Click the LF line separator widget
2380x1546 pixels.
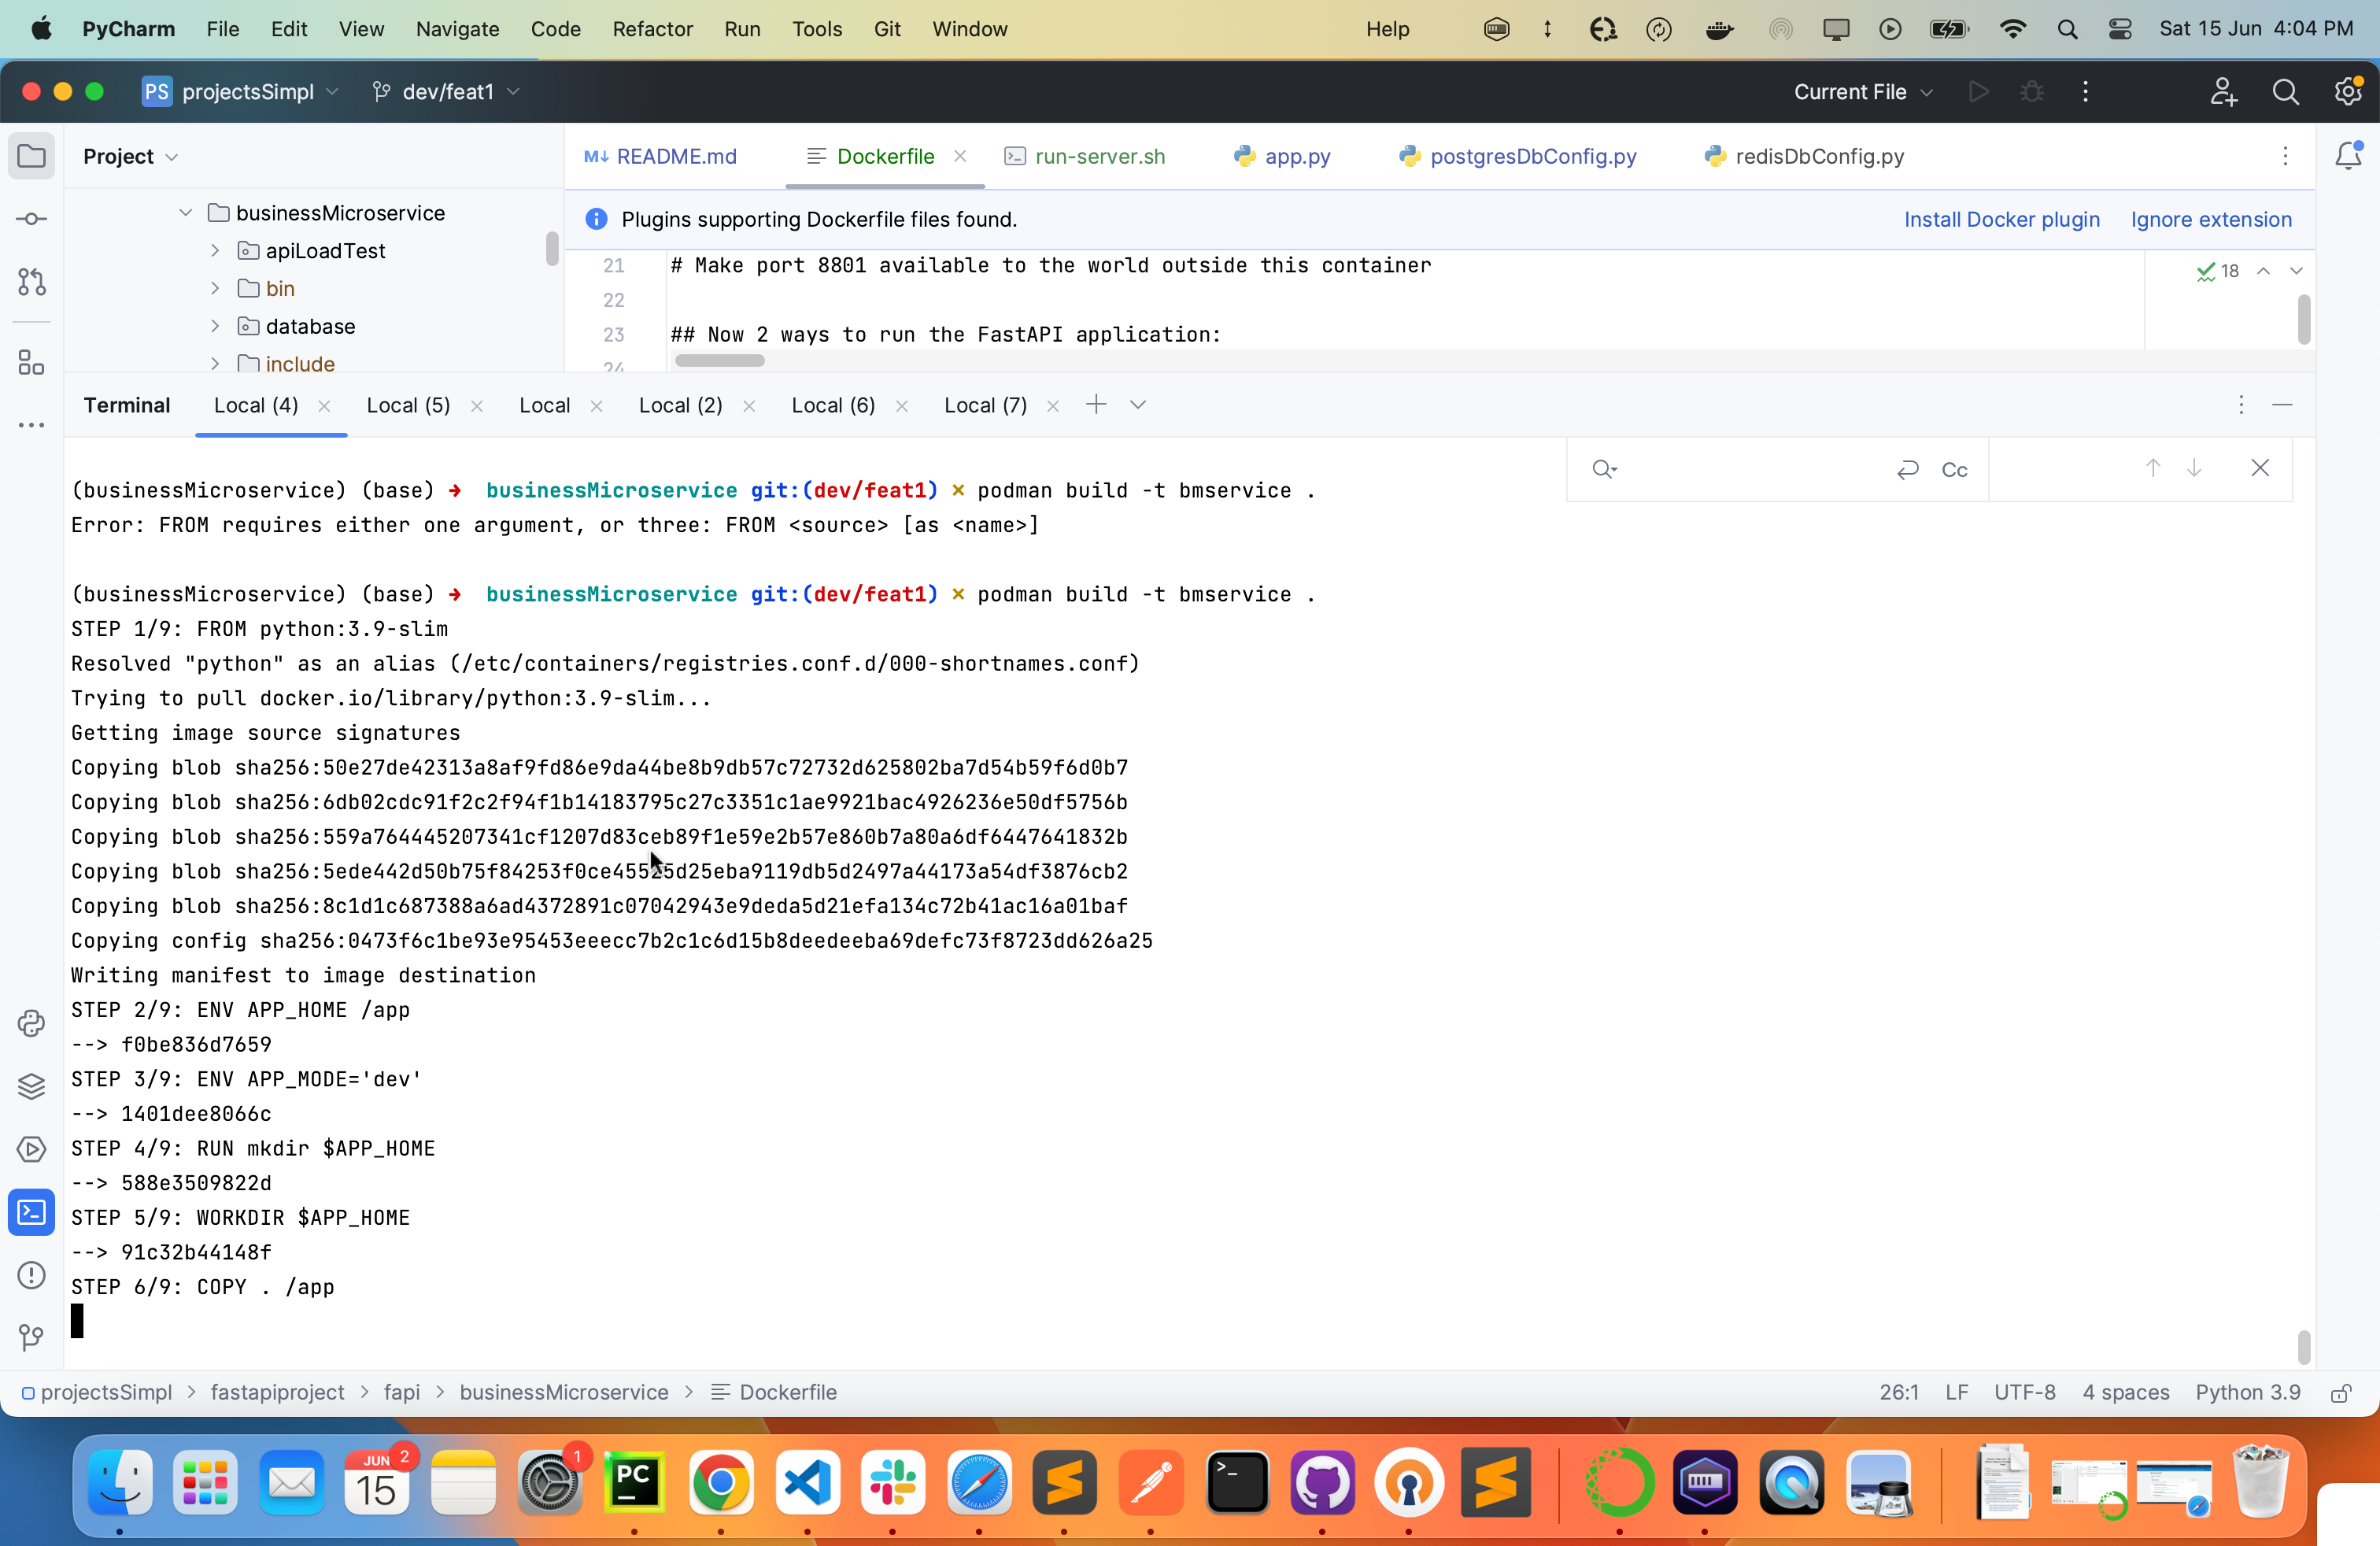click(x=1956, y=1393)
